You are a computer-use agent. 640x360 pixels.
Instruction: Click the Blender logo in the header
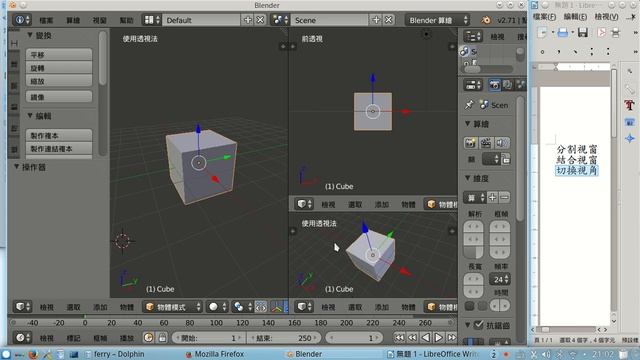[x=486, y=20]
